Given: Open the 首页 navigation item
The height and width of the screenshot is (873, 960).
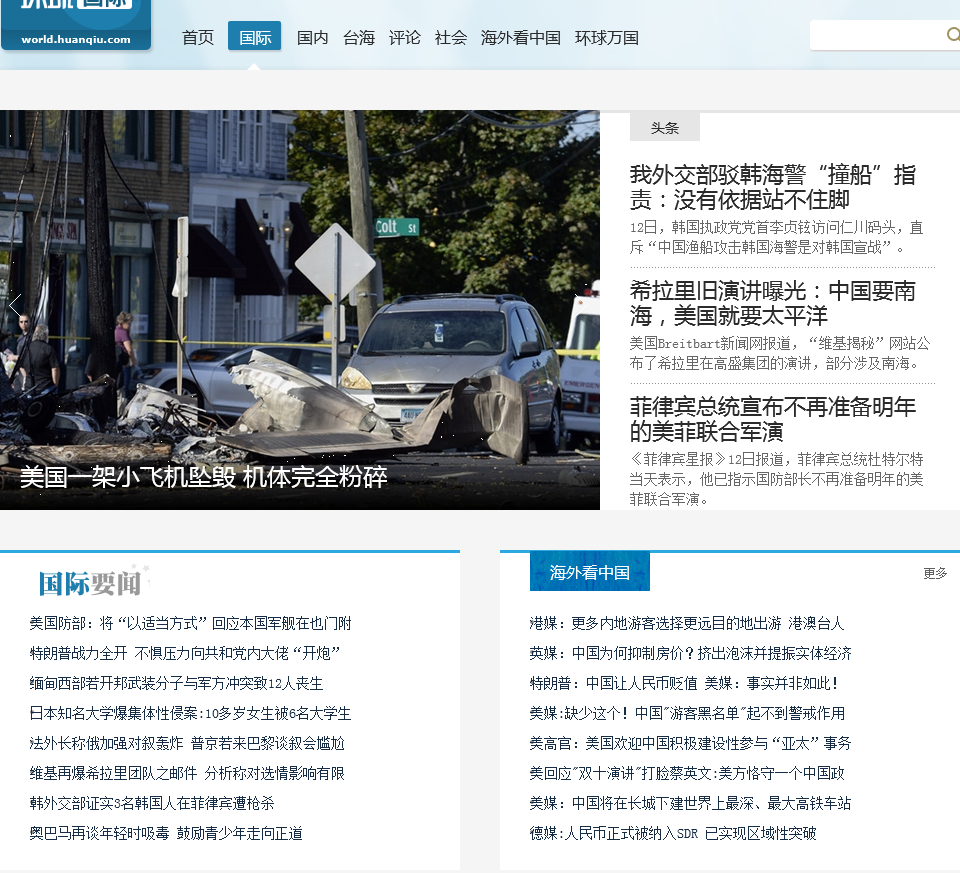Looking at the screenshot, I should (198, 37).
